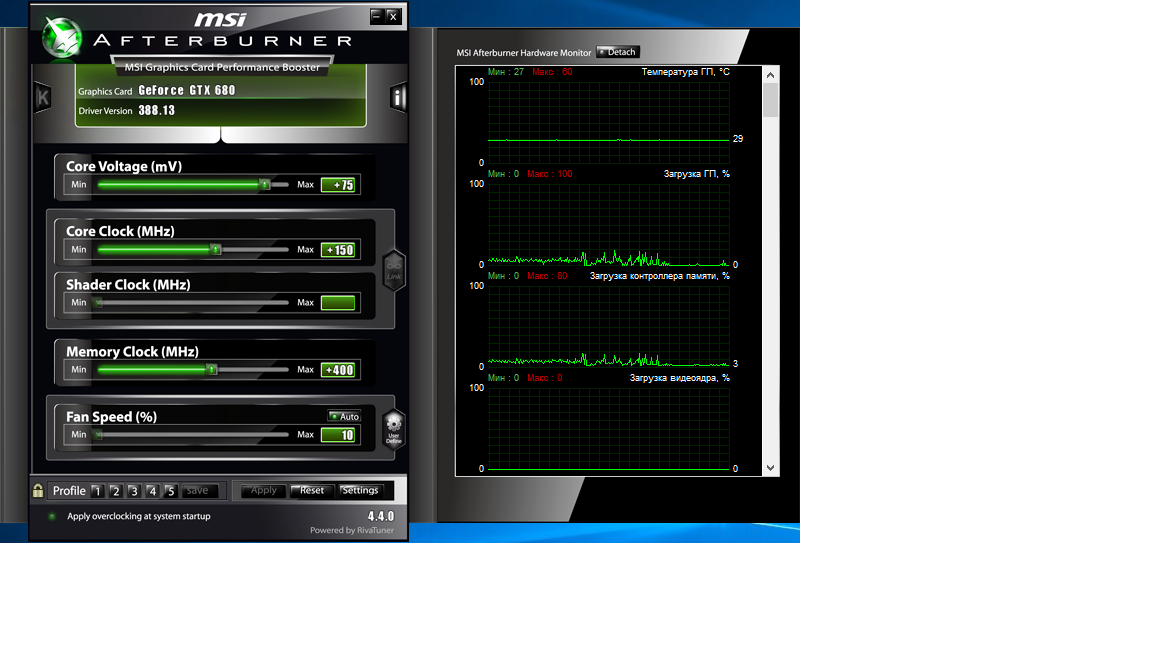Click the Powered by RivaTuner text
The image size is (1152, 648).
click(x=352, y=530)
